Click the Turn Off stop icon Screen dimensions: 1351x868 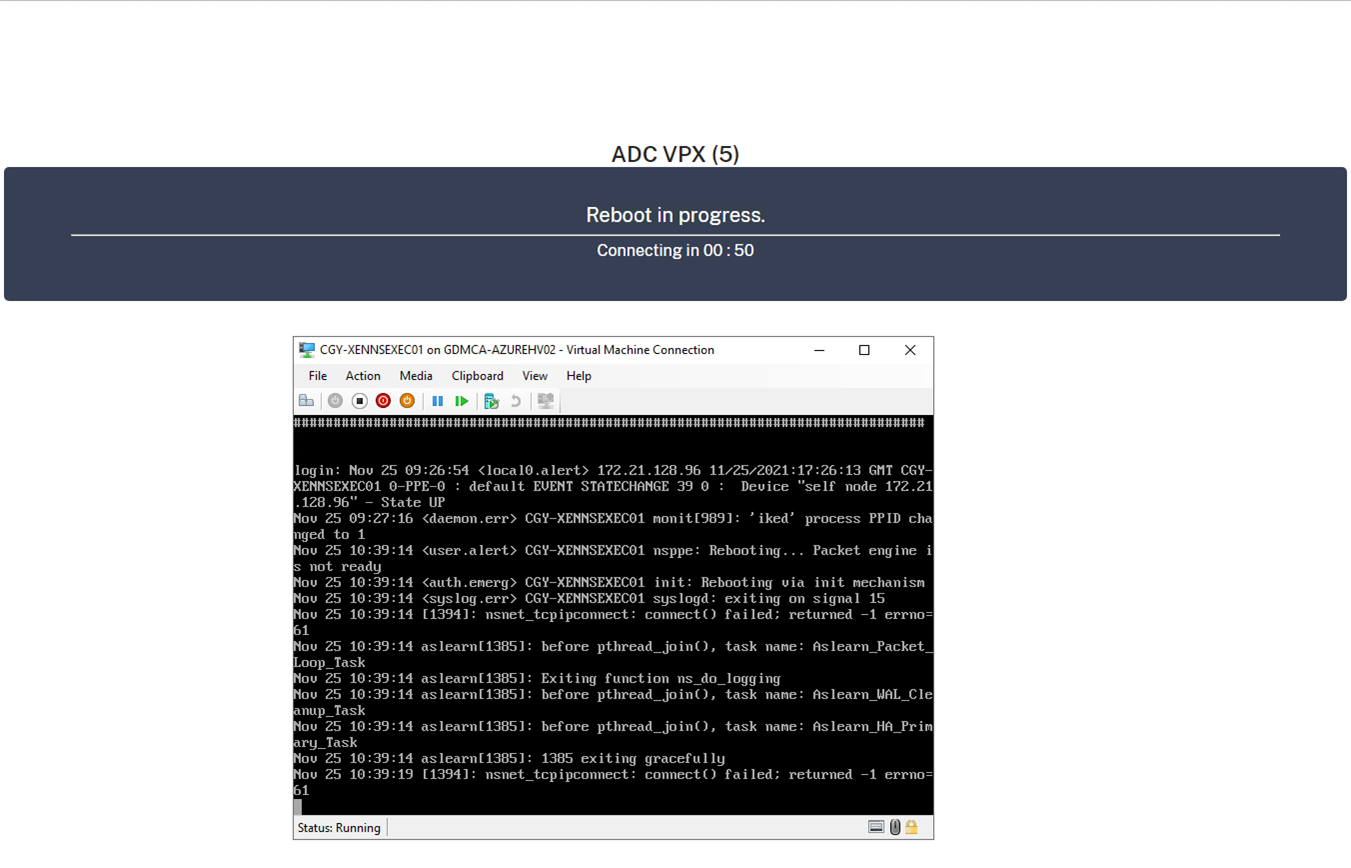tap(359, 401)
